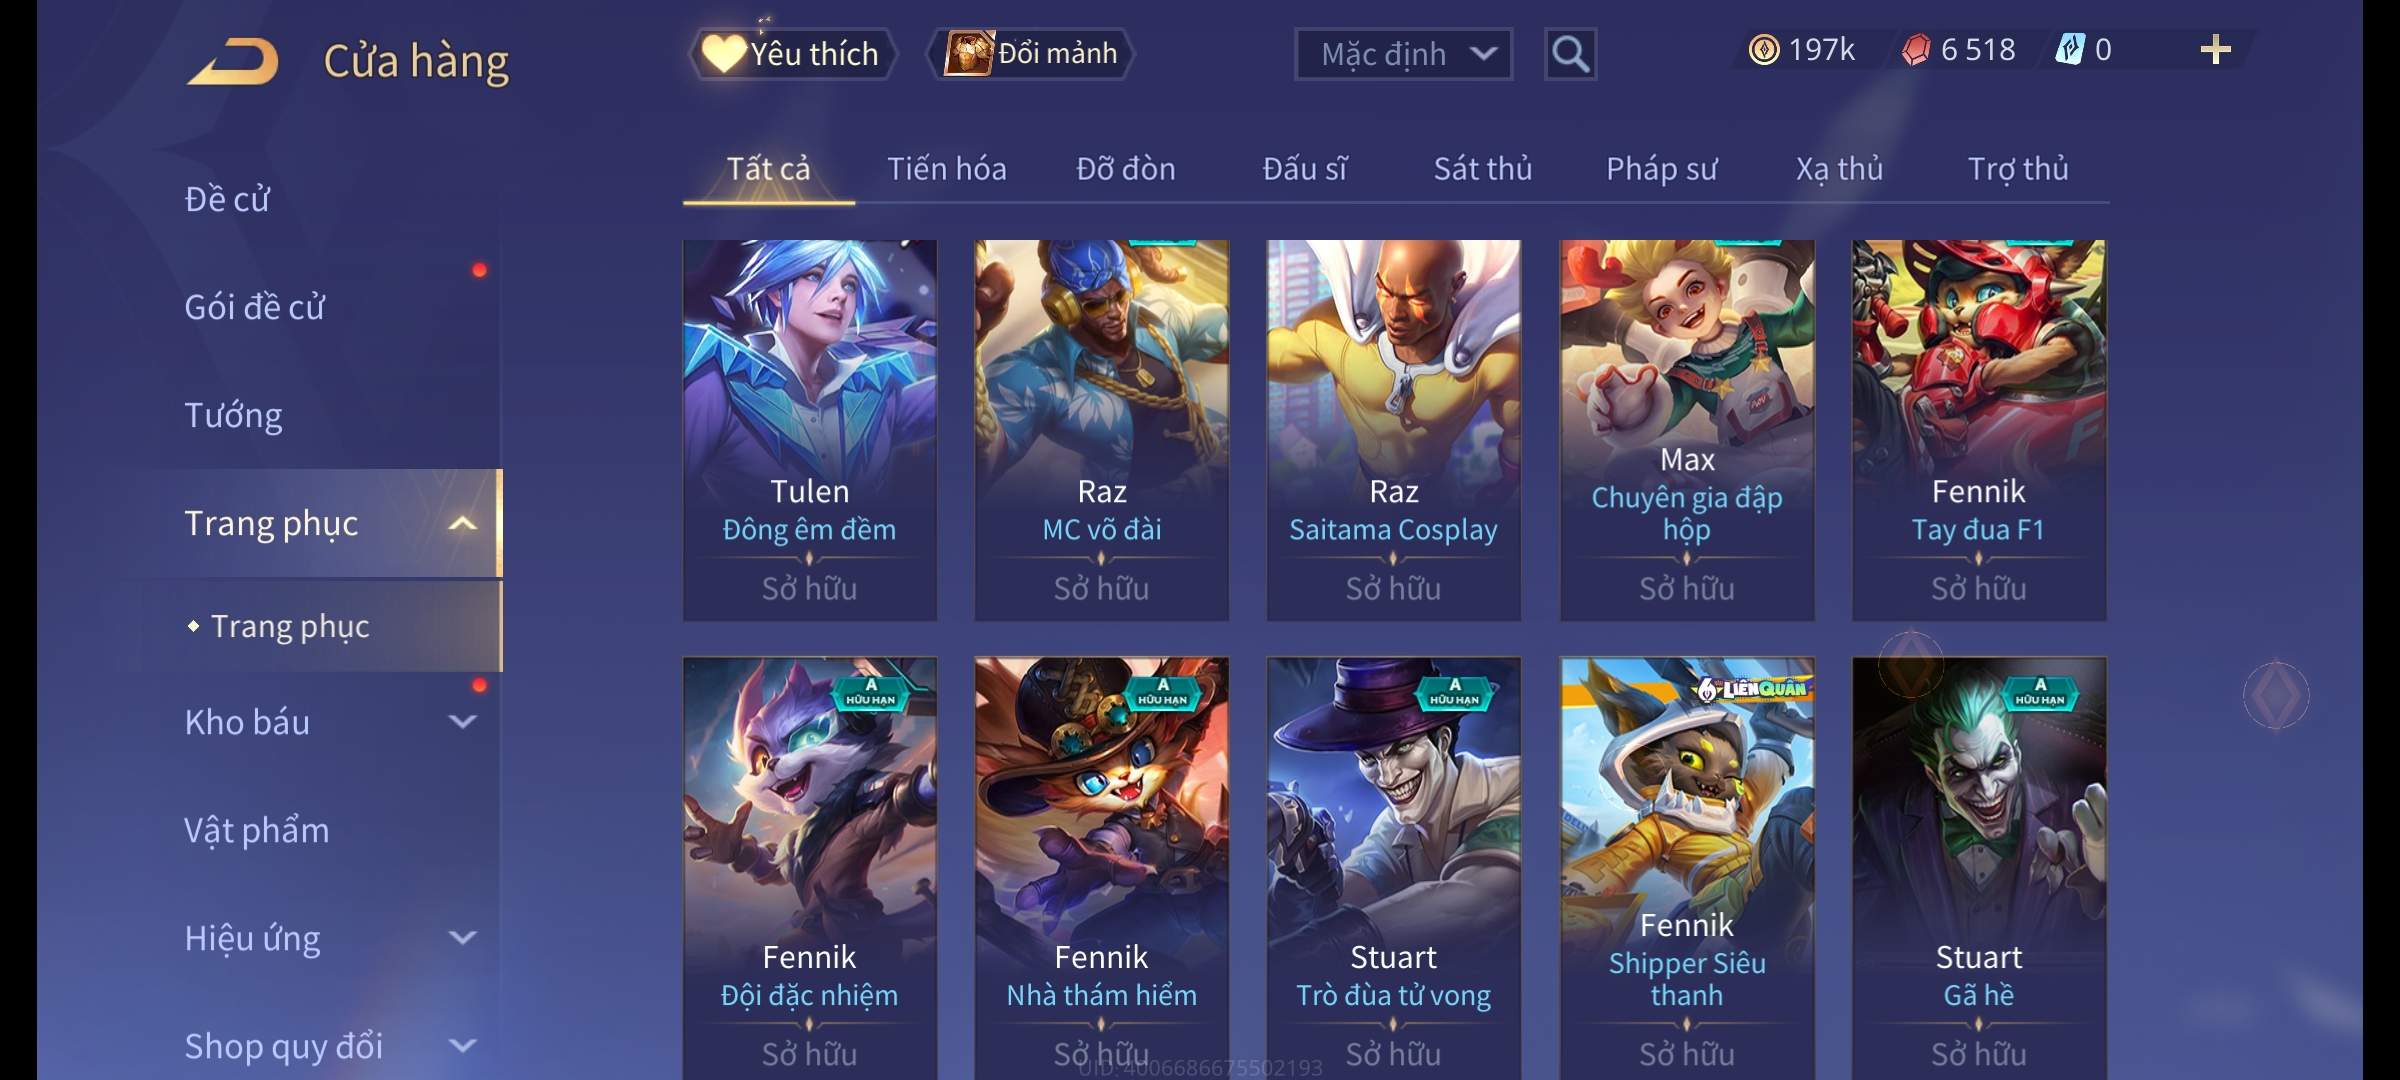2400x1080 pixels.
Task: Expand the Kho báu sidebar section
Action: (x=462, y=721)
